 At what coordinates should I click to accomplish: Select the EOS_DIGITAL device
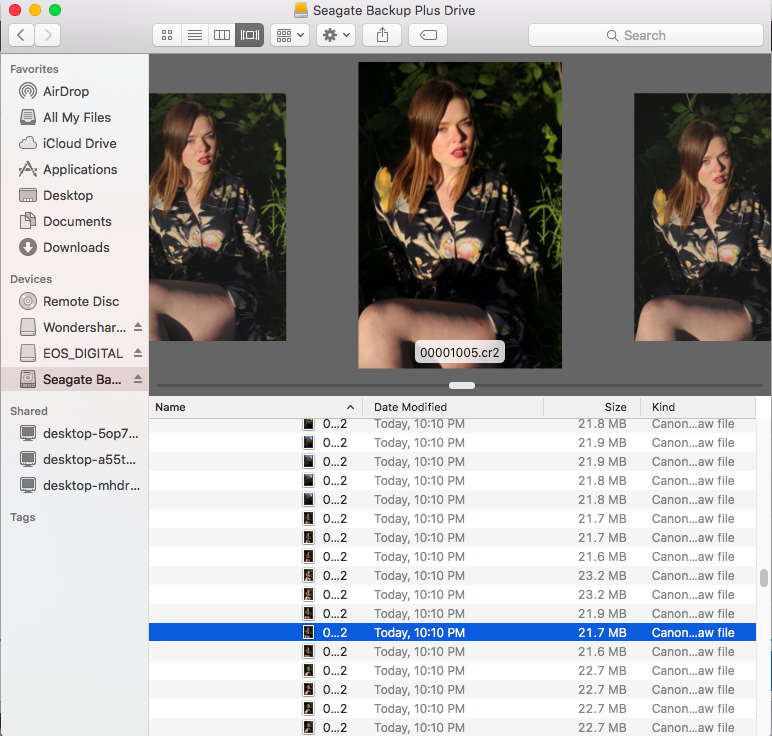tap(72, 353)
